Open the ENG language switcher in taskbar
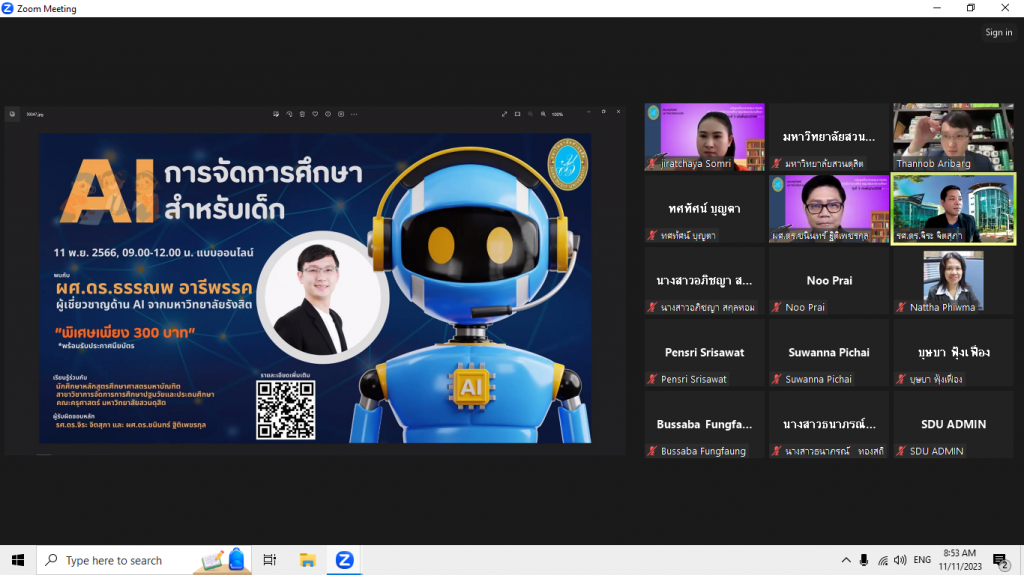 pyautogui.click(x=921, y=560)
